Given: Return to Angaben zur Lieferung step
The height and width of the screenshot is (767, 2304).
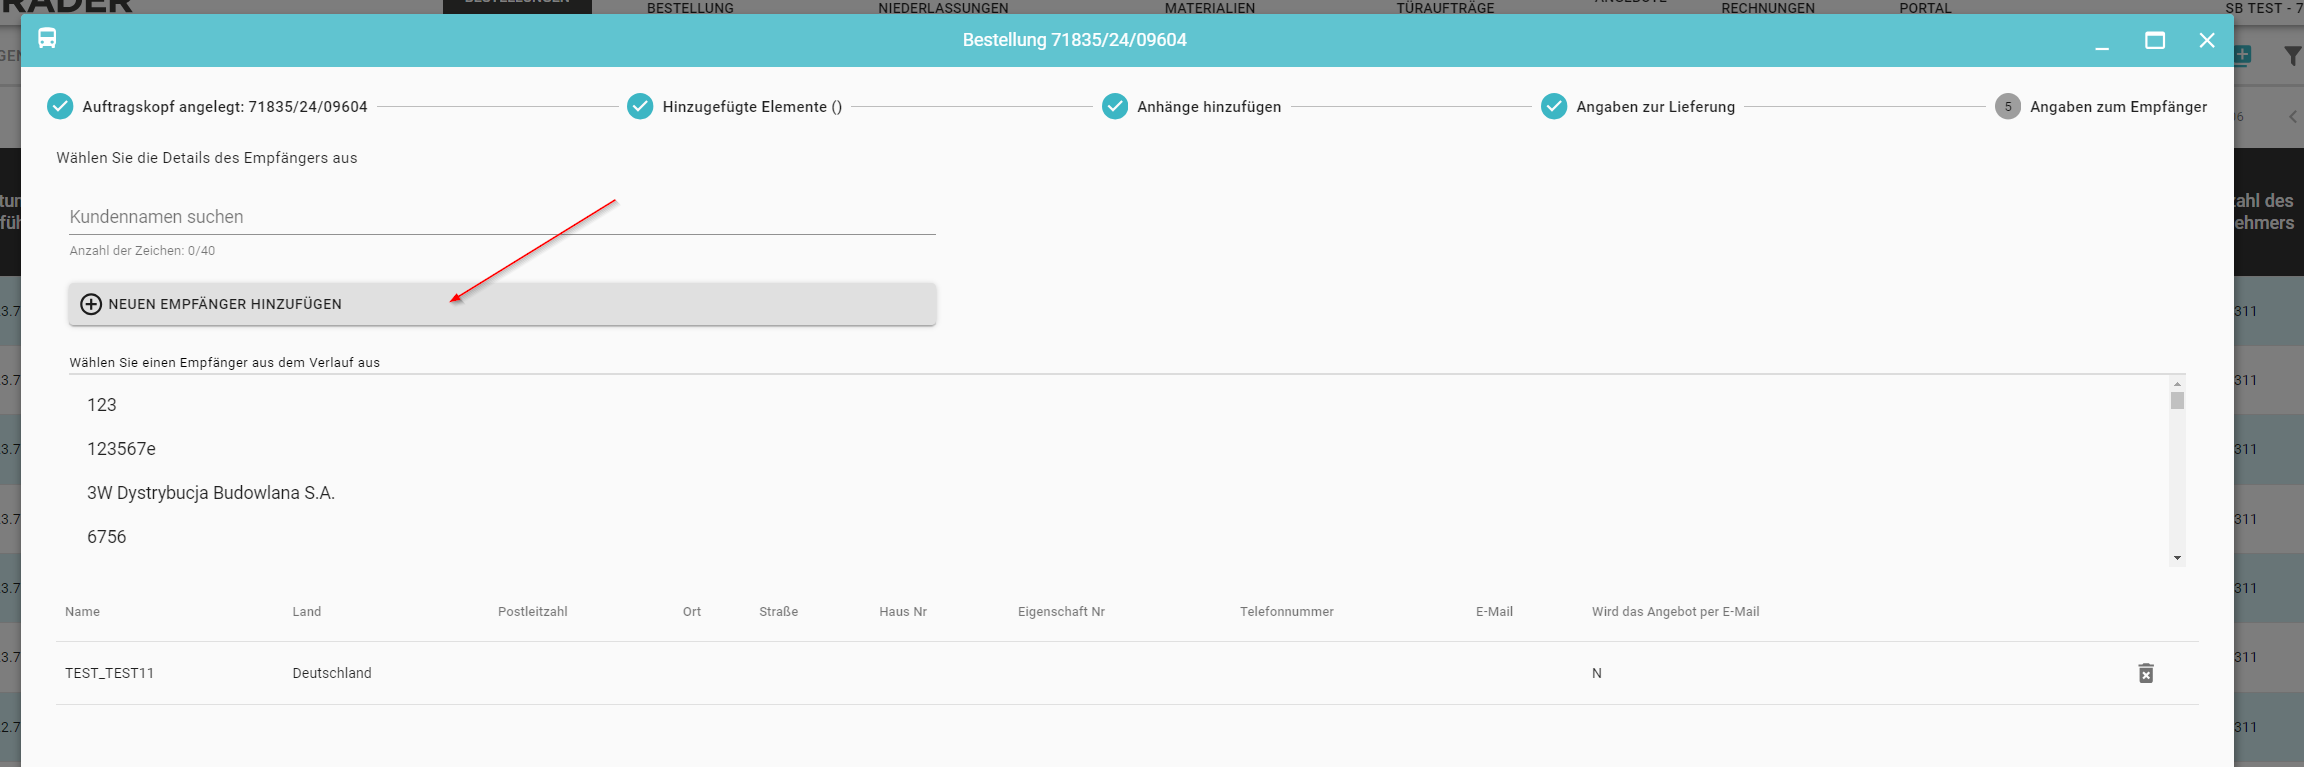Looking at the screenshot, I should [x=1654, y=107].
